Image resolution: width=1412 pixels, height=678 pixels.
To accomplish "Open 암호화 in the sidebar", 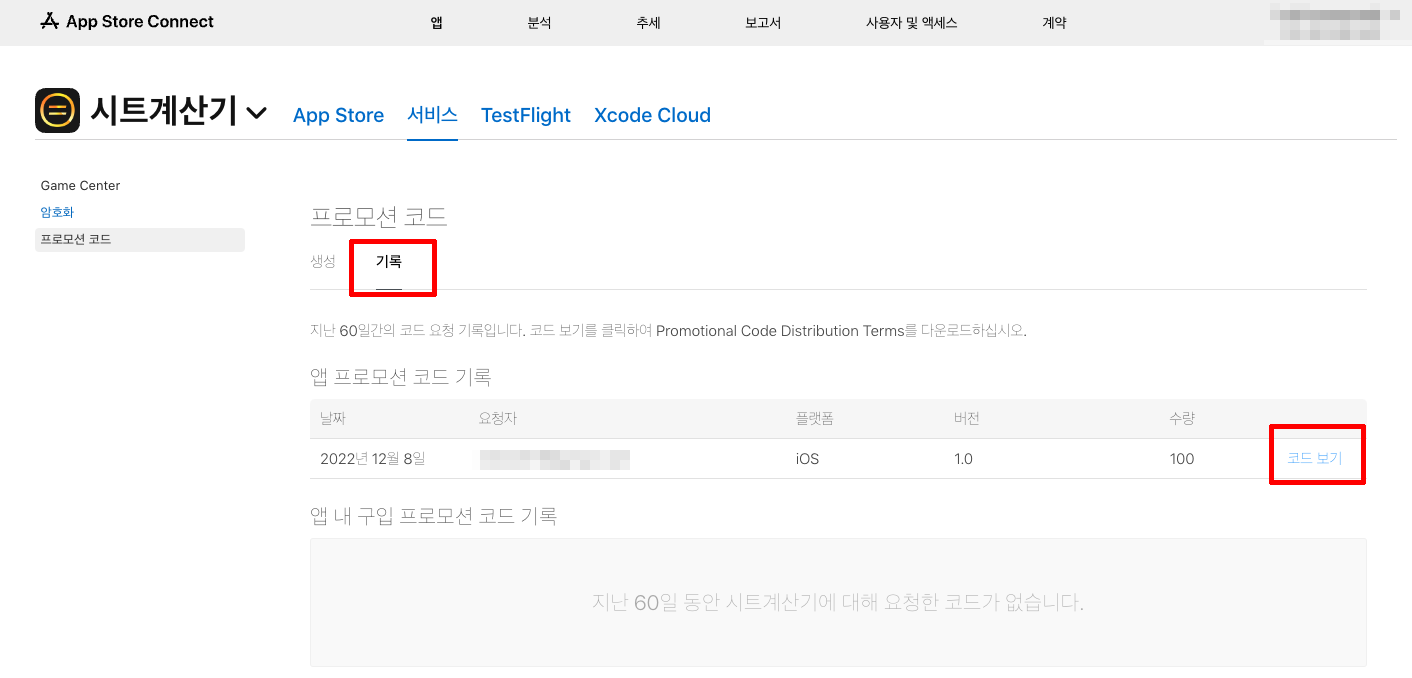I will click(57, 212).
